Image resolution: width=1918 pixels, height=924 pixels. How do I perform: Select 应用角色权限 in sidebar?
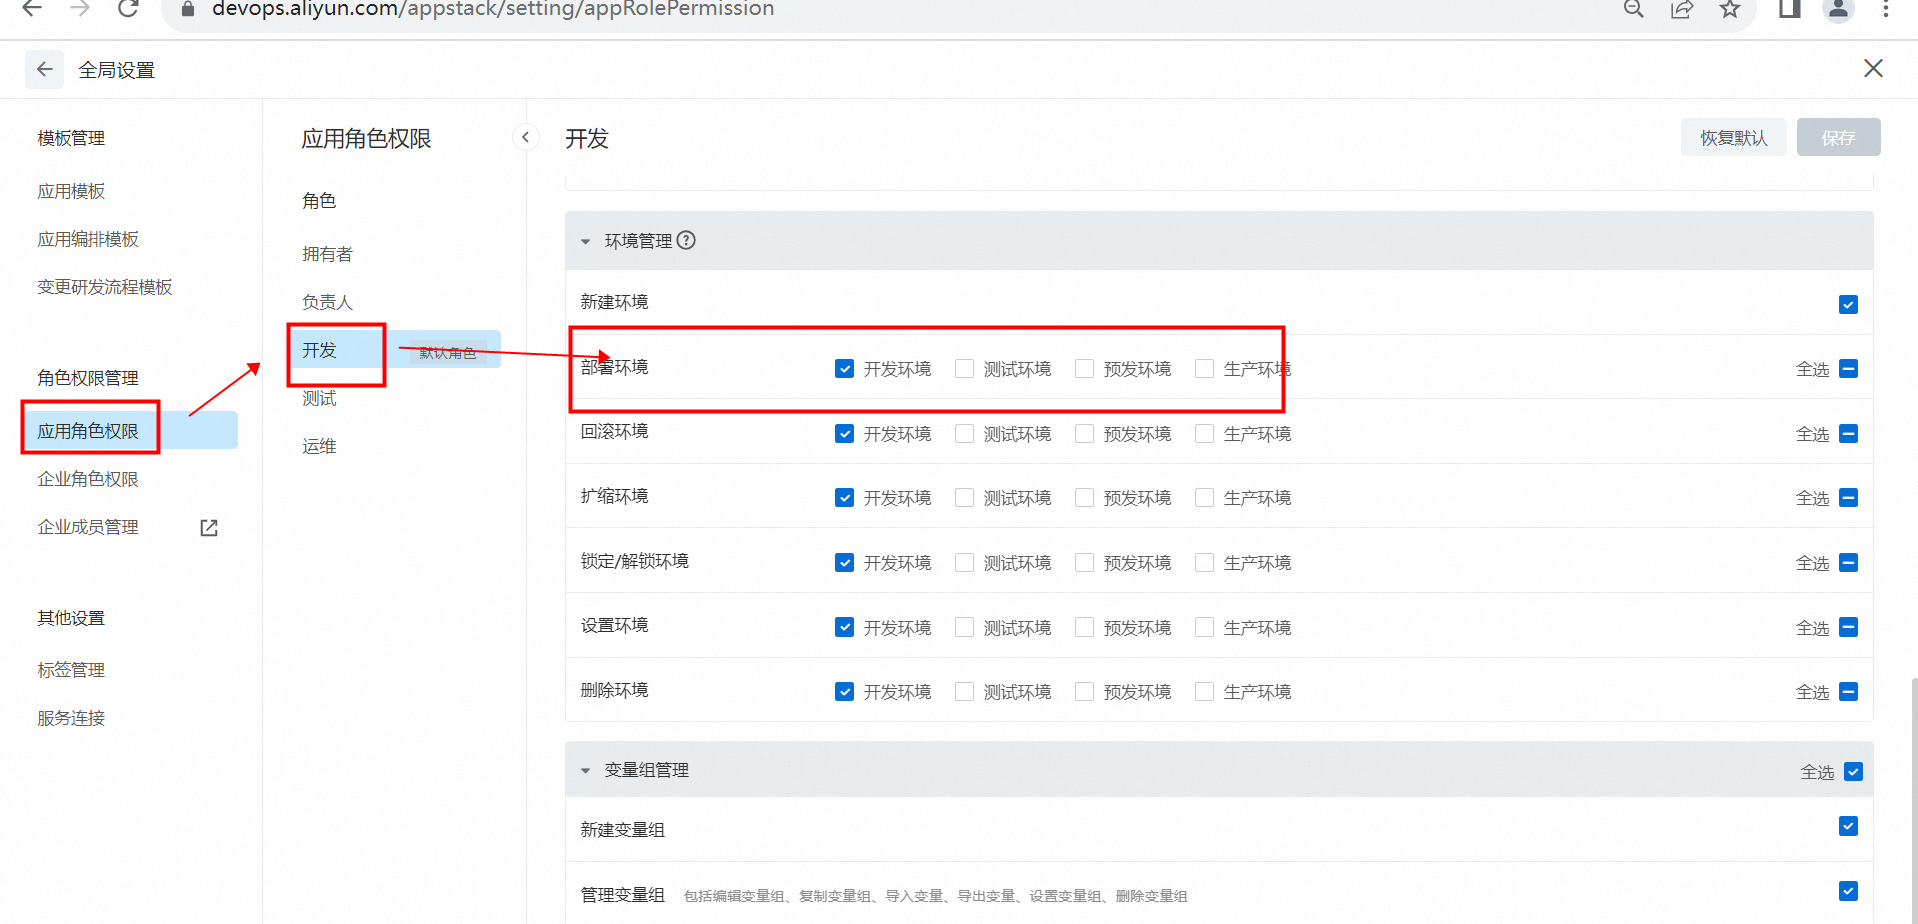pos(130,431)
